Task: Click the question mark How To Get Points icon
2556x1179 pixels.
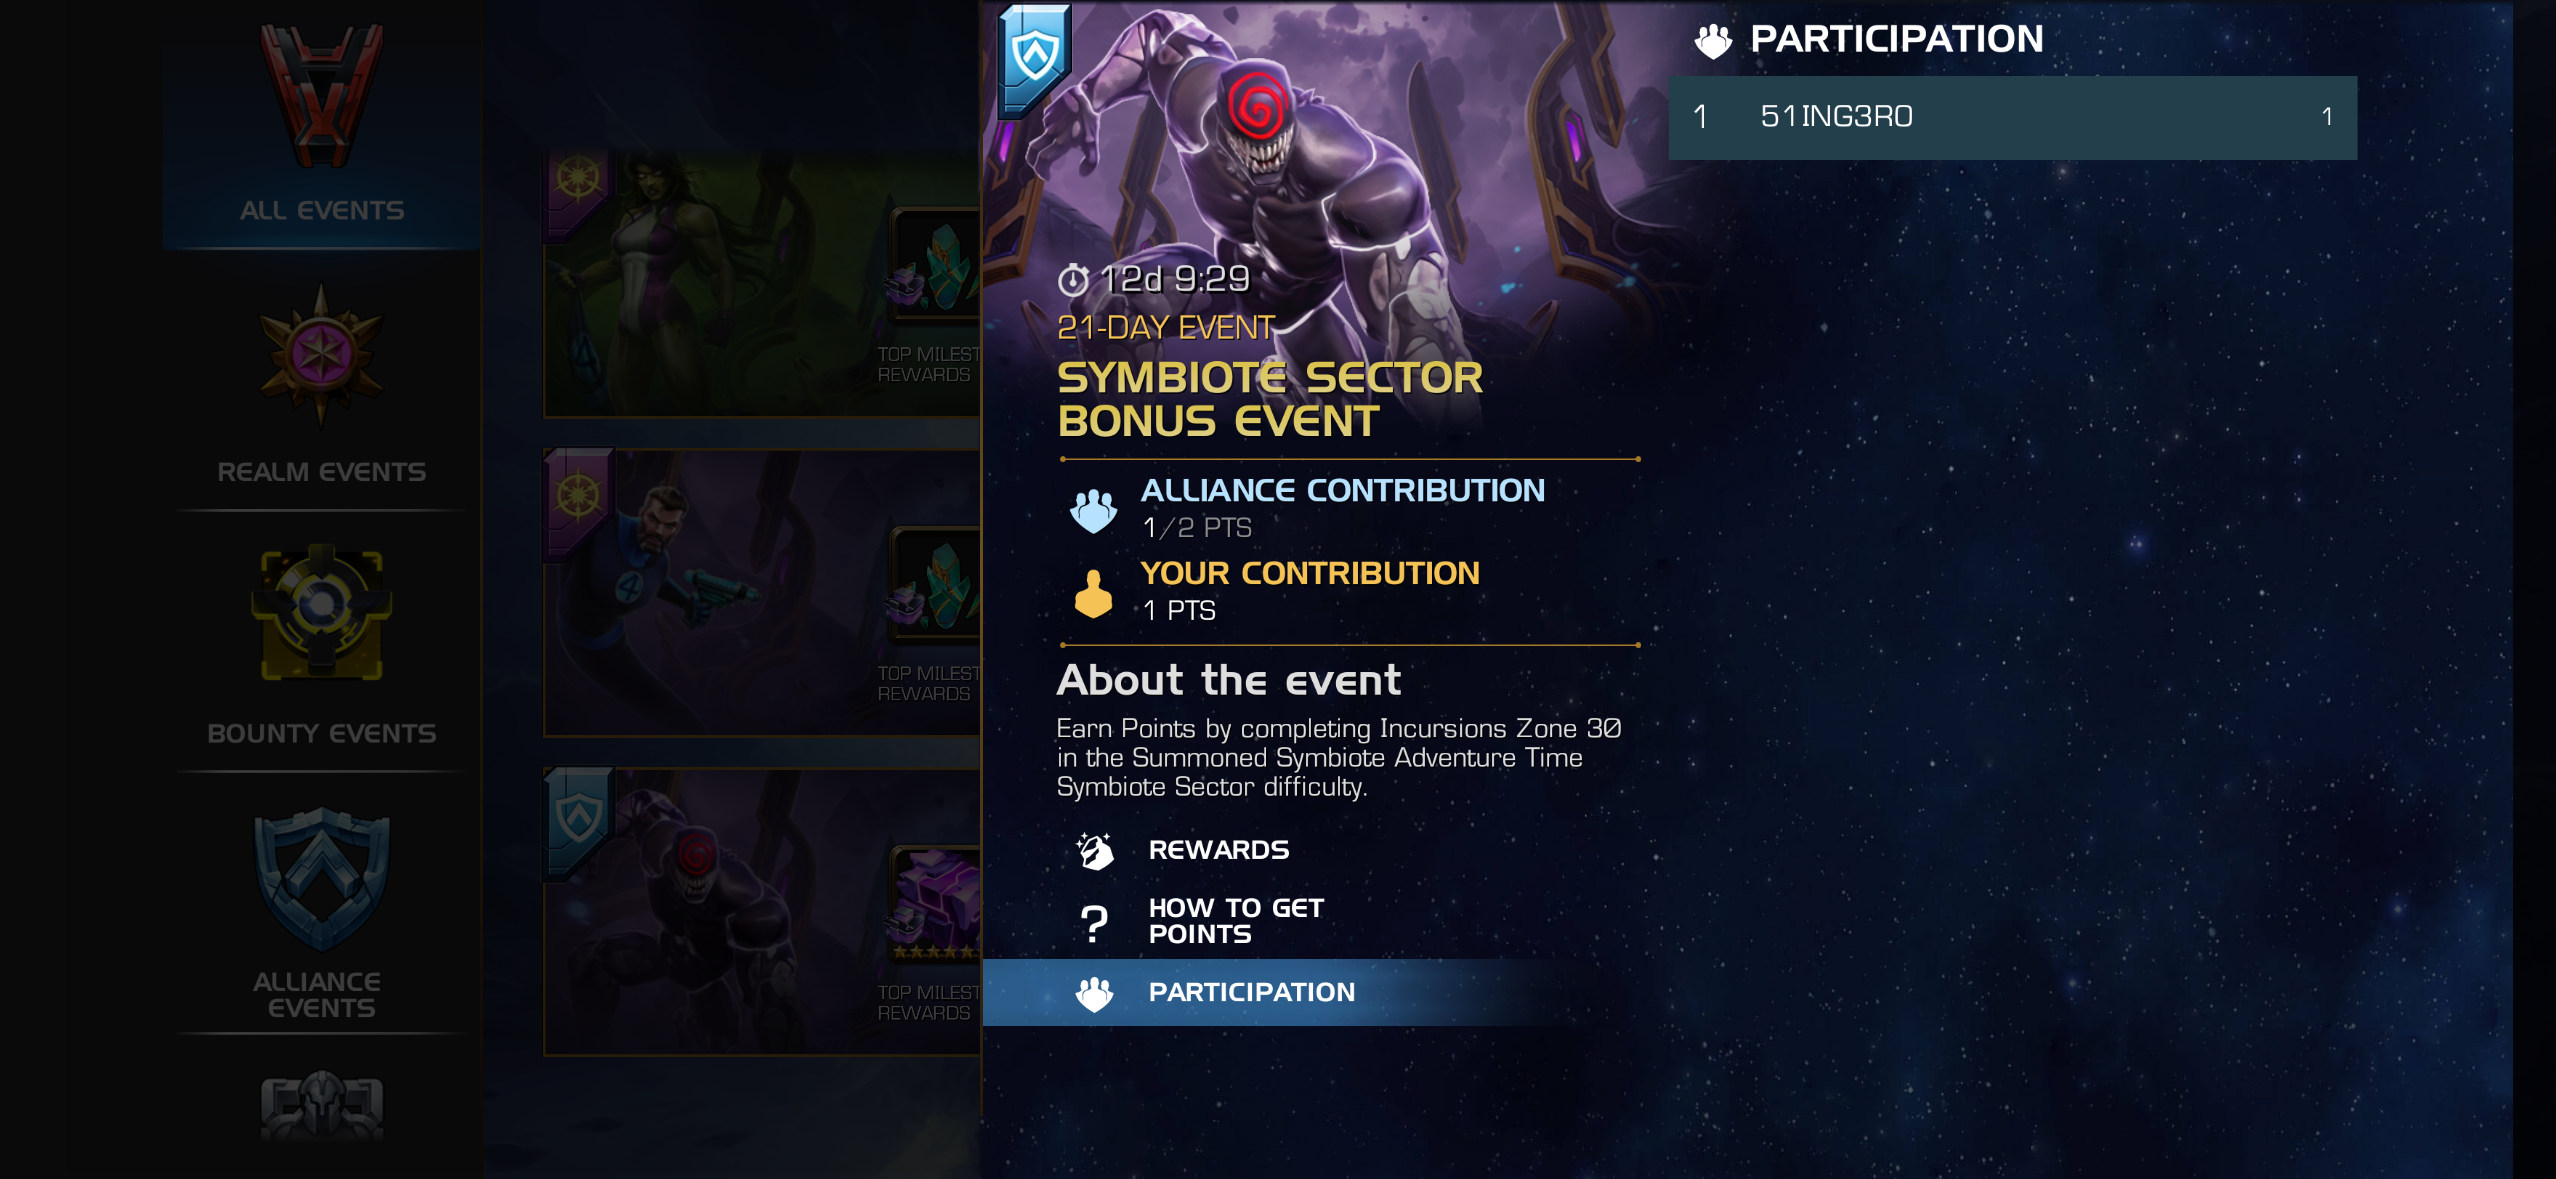Action: coord(1094,922)
